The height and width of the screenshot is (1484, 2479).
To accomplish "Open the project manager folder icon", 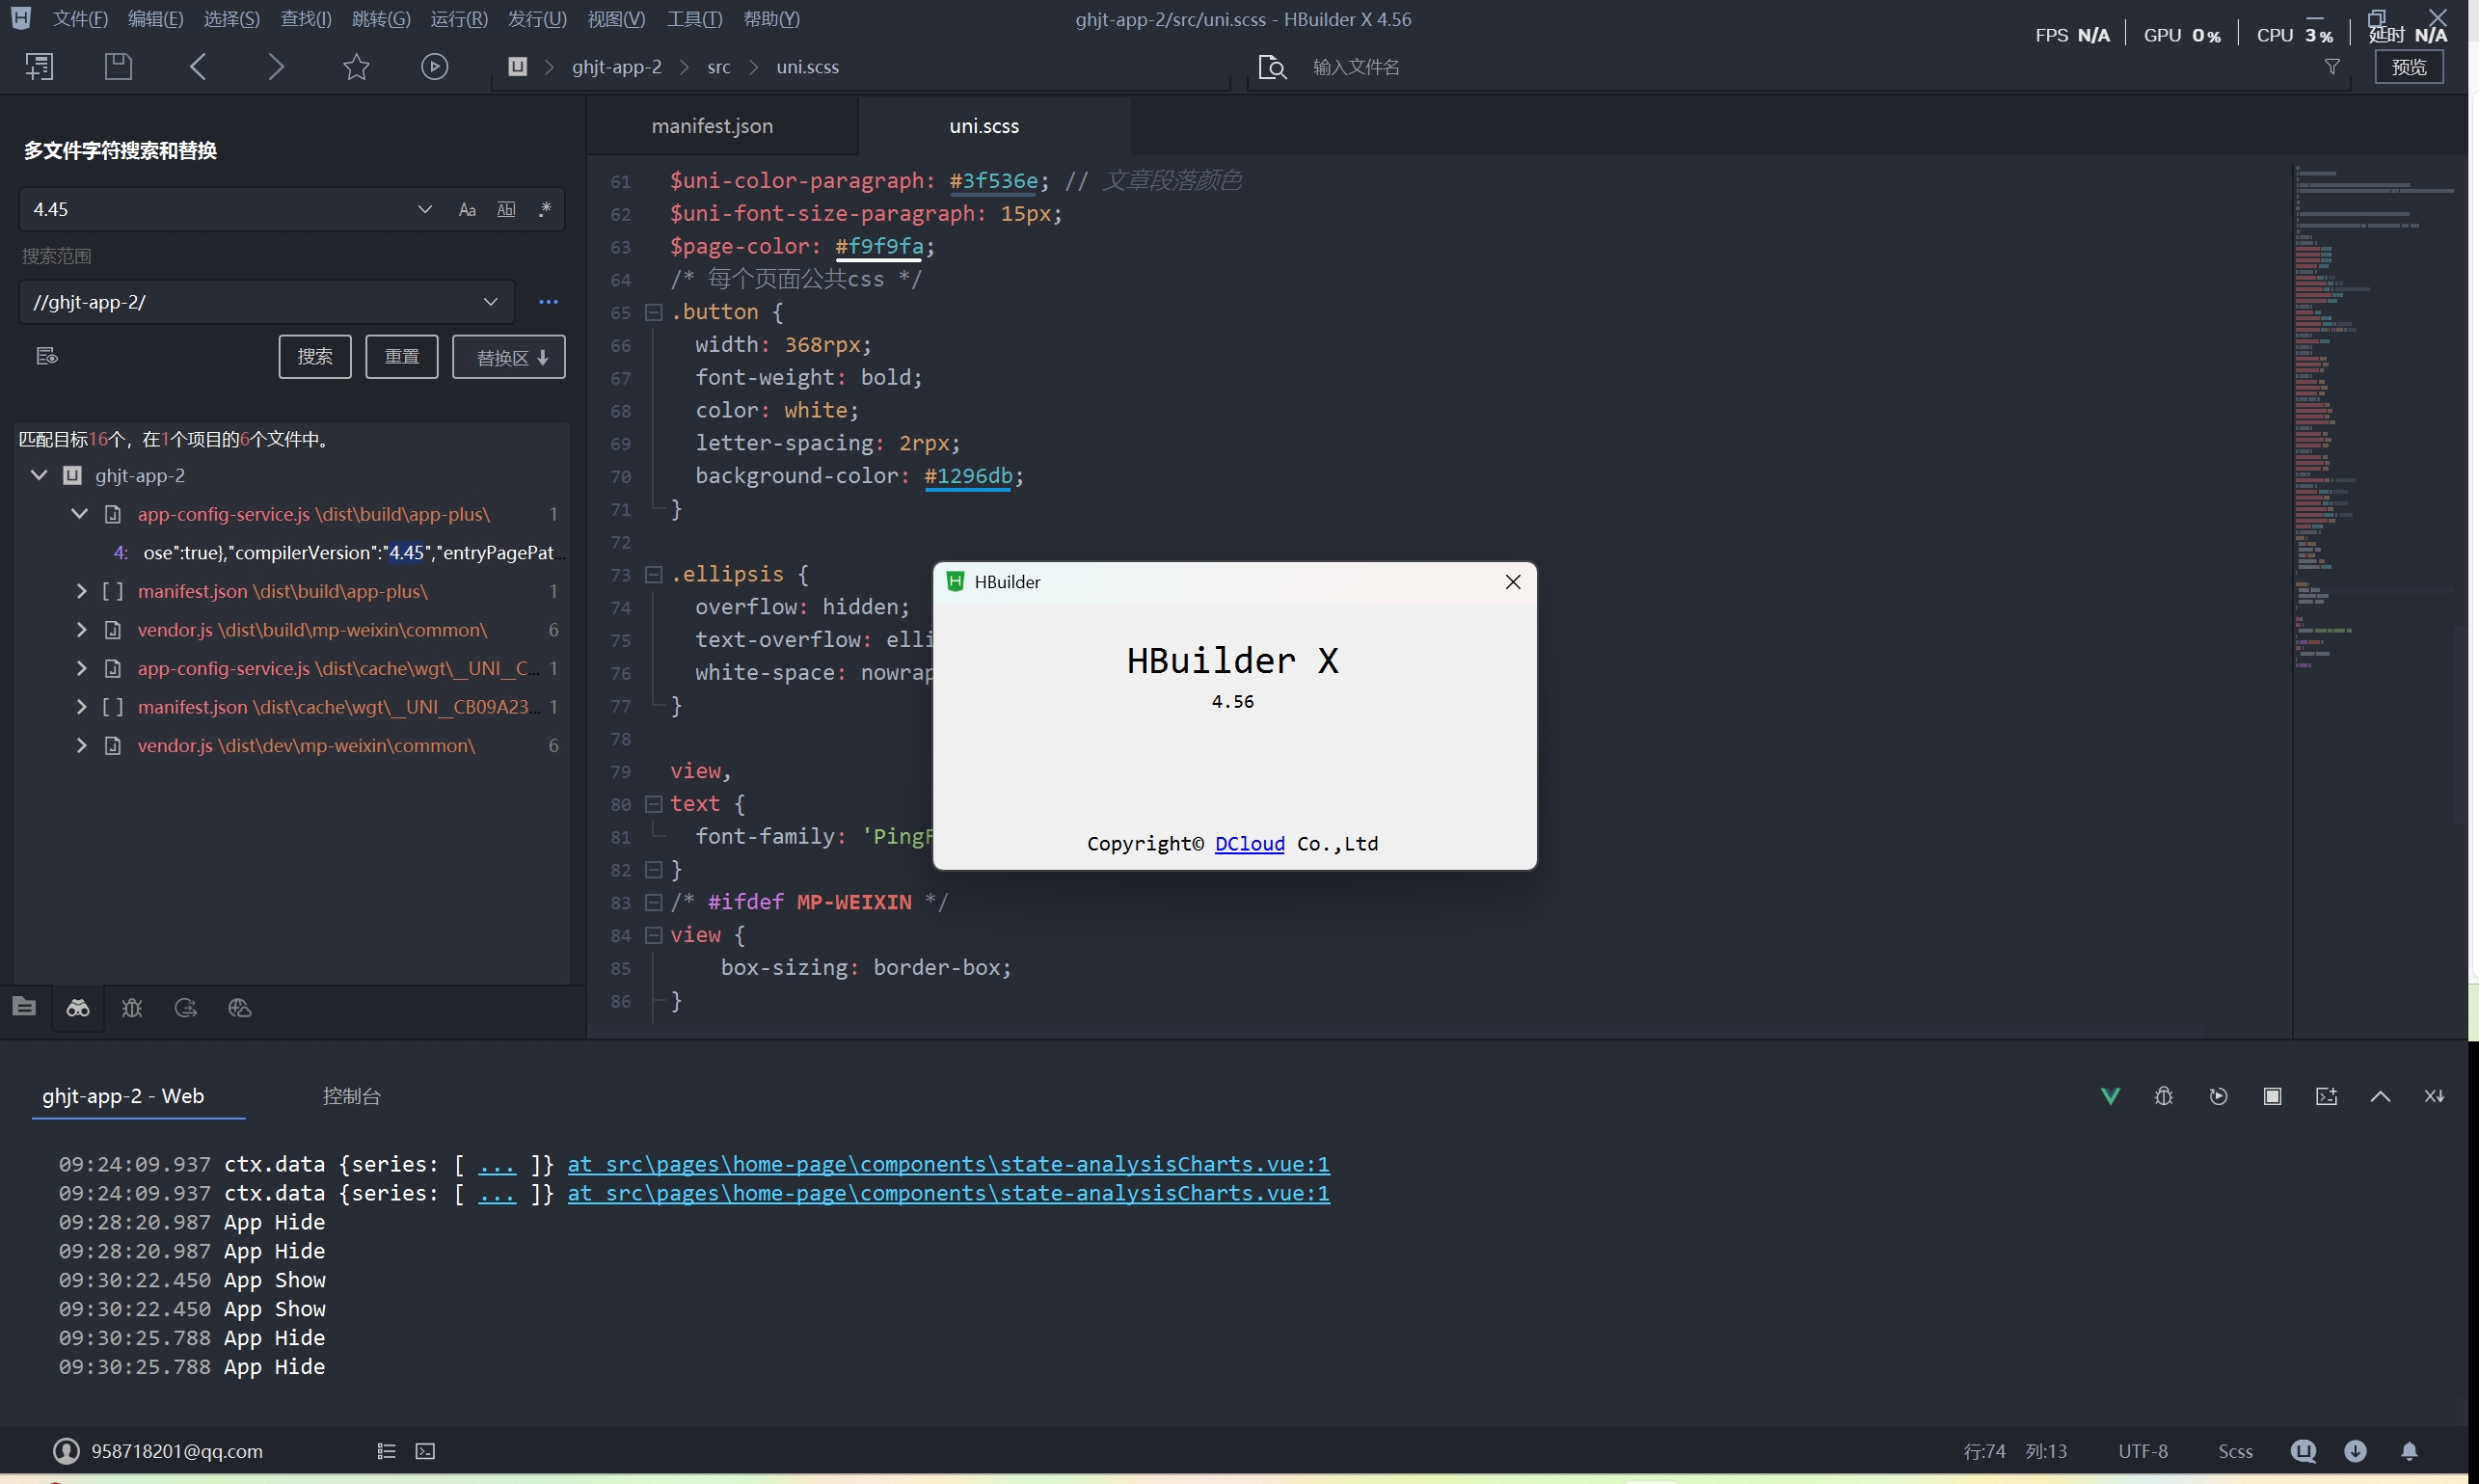I will click(24, 1007).
